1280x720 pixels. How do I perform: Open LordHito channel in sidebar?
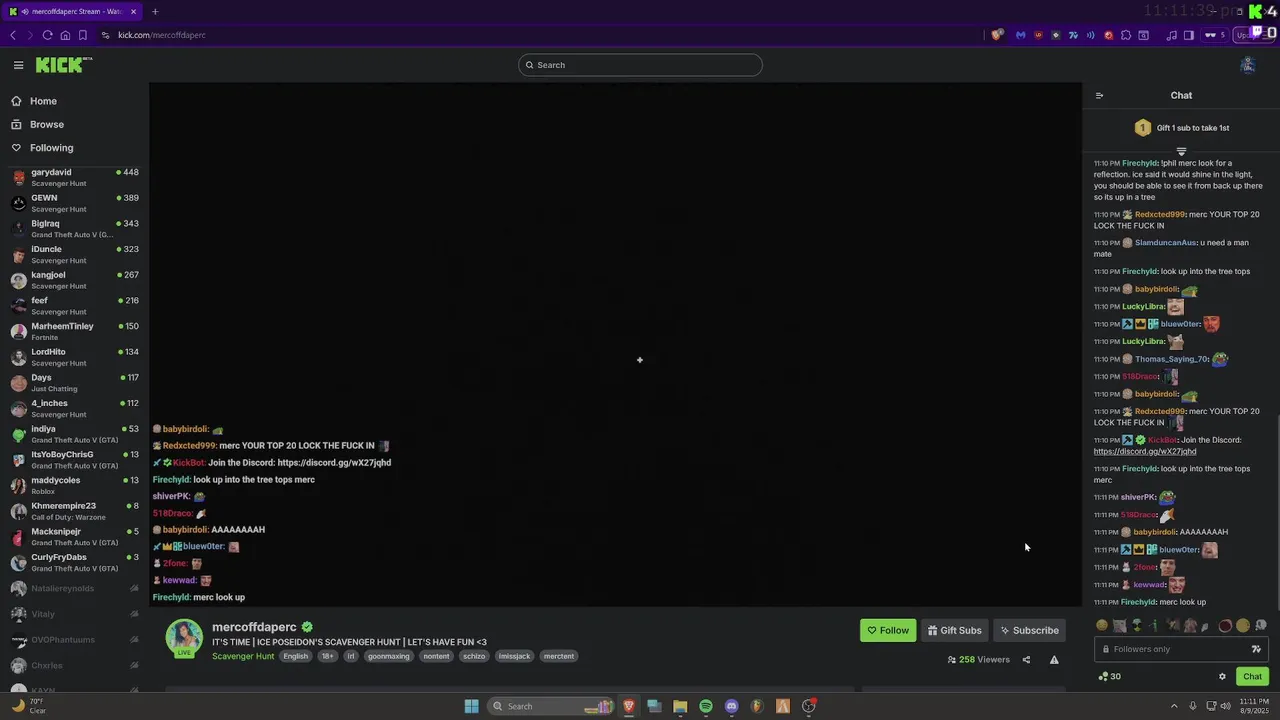click(x=75, y=357)
